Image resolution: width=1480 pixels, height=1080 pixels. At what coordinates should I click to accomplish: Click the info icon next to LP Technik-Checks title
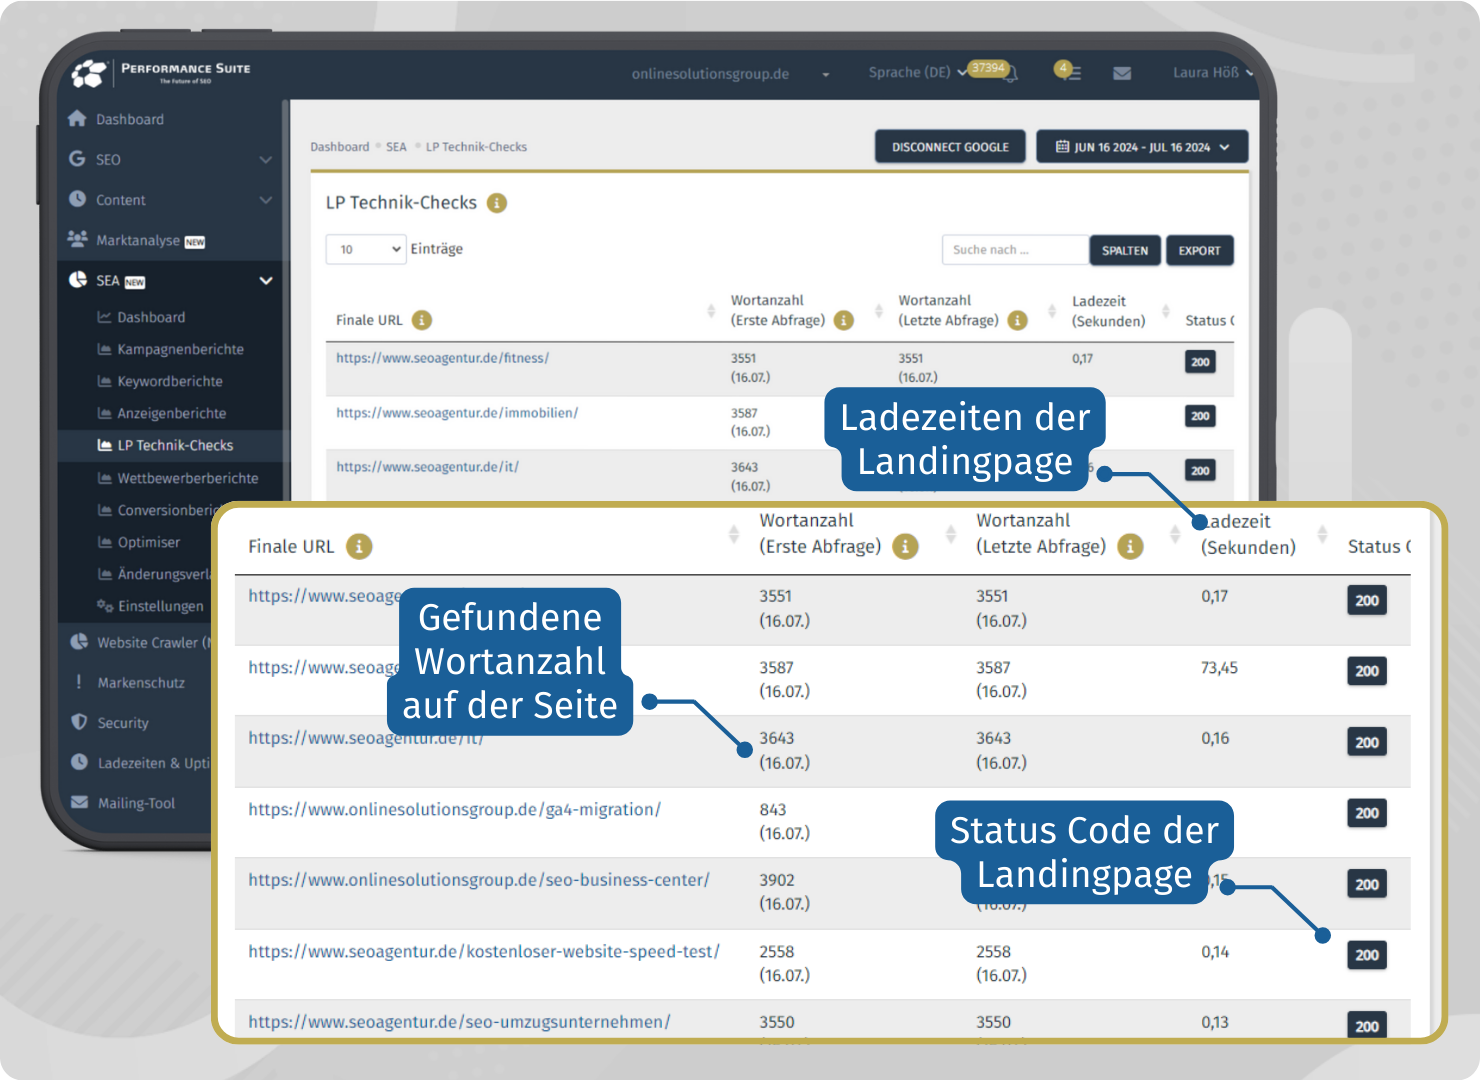pos(497,203)
